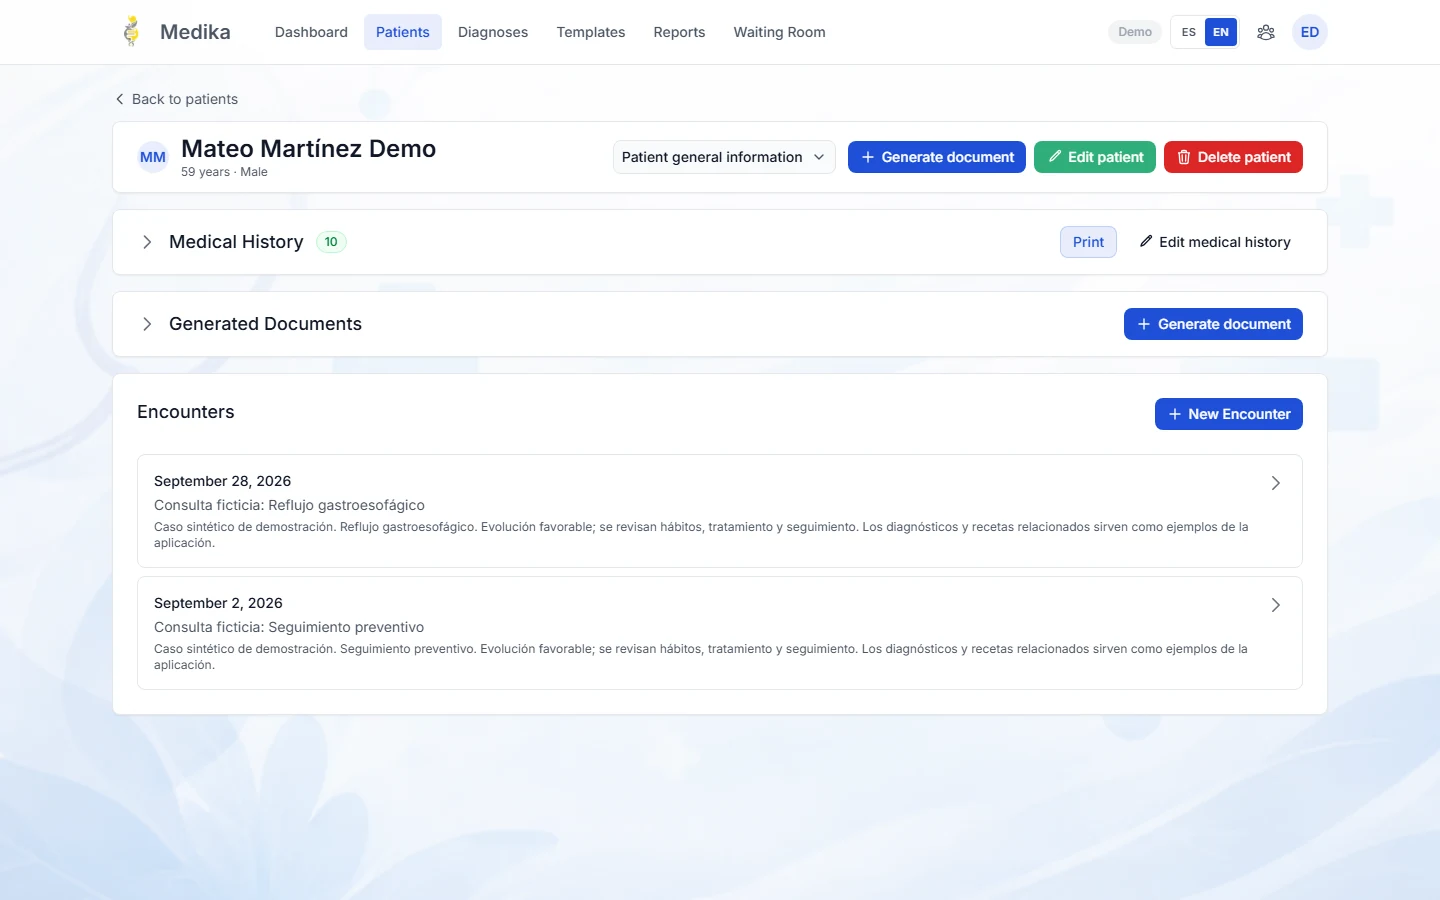This screenshot has height=900, width=1440.
Task: Click Back to patients link
Action: coord(176,99)
